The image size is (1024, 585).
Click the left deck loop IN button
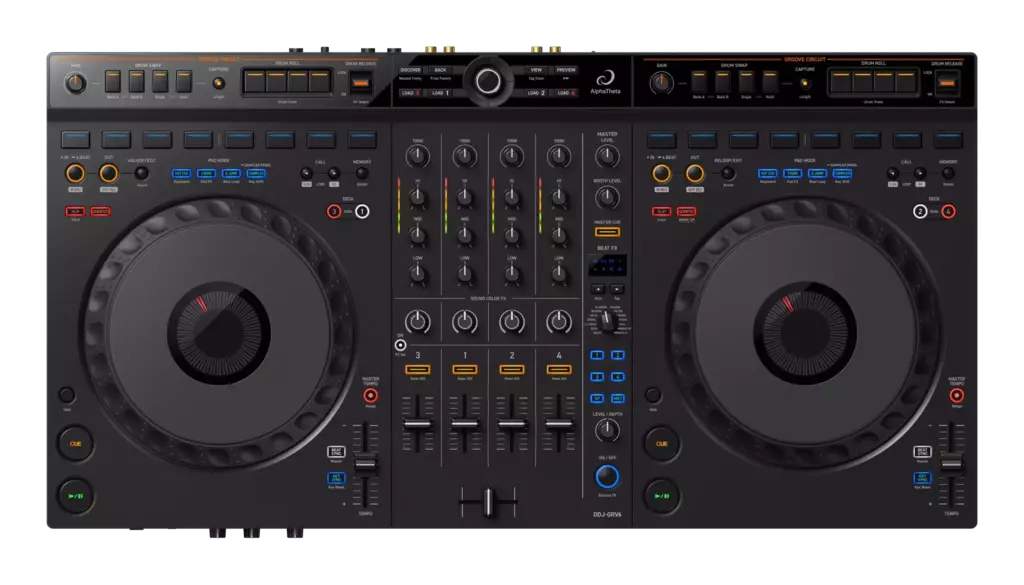click(x=75, y=174)
